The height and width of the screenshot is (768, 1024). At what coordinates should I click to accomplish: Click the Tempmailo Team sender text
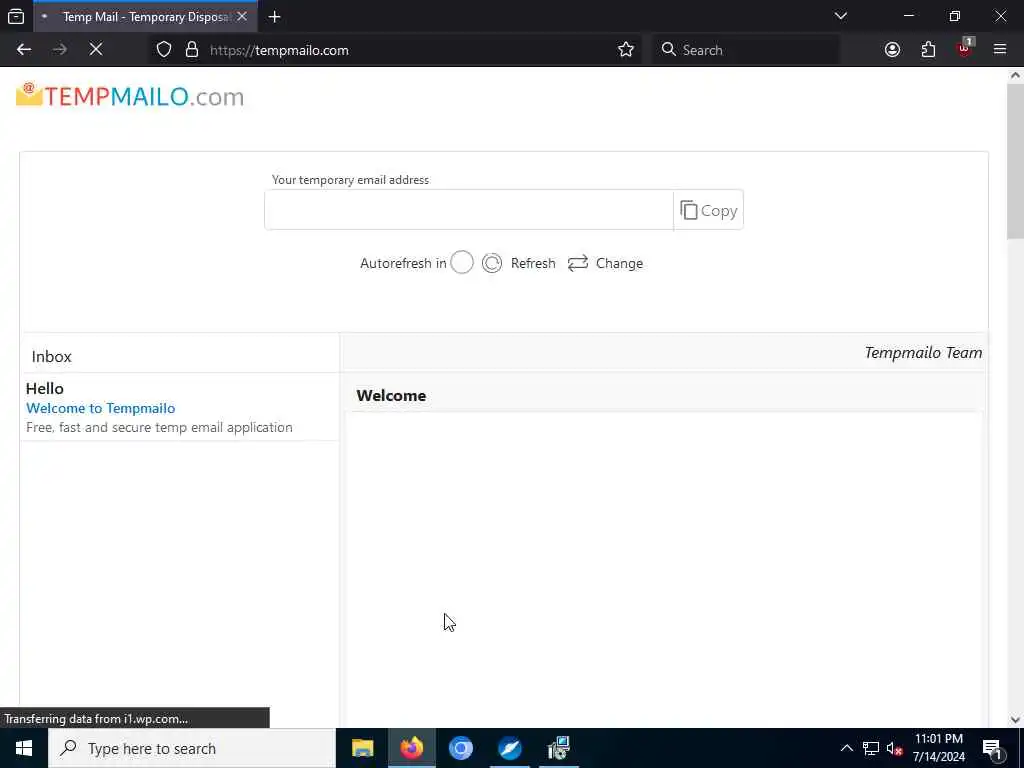pyautogui.click(x=923, y=353)
